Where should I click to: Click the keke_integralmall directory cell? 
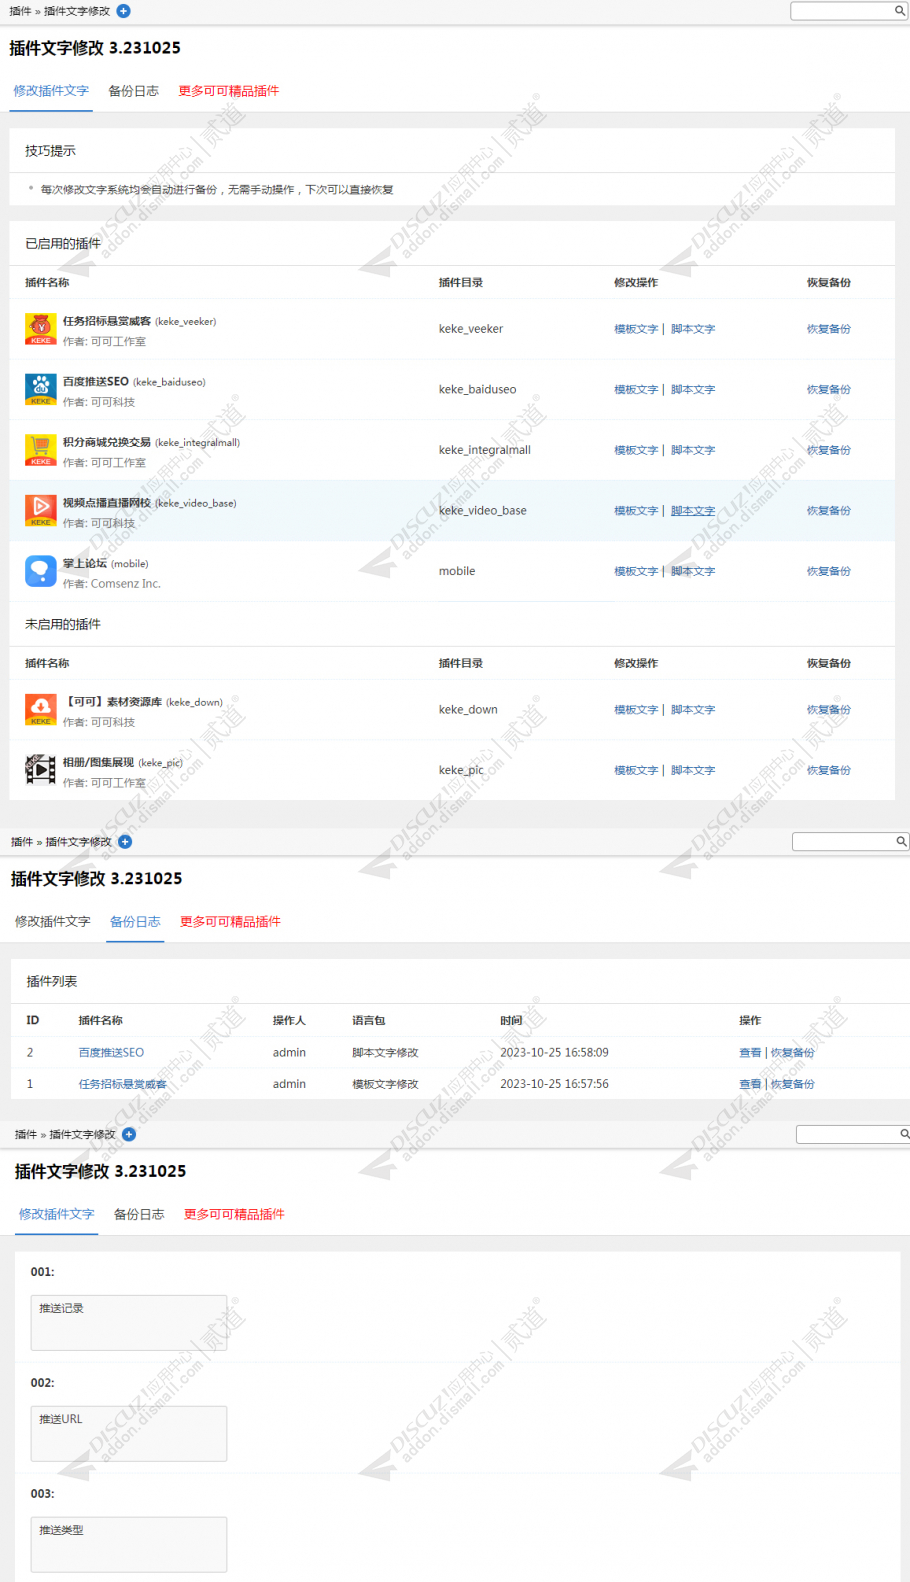click(484, 450)
